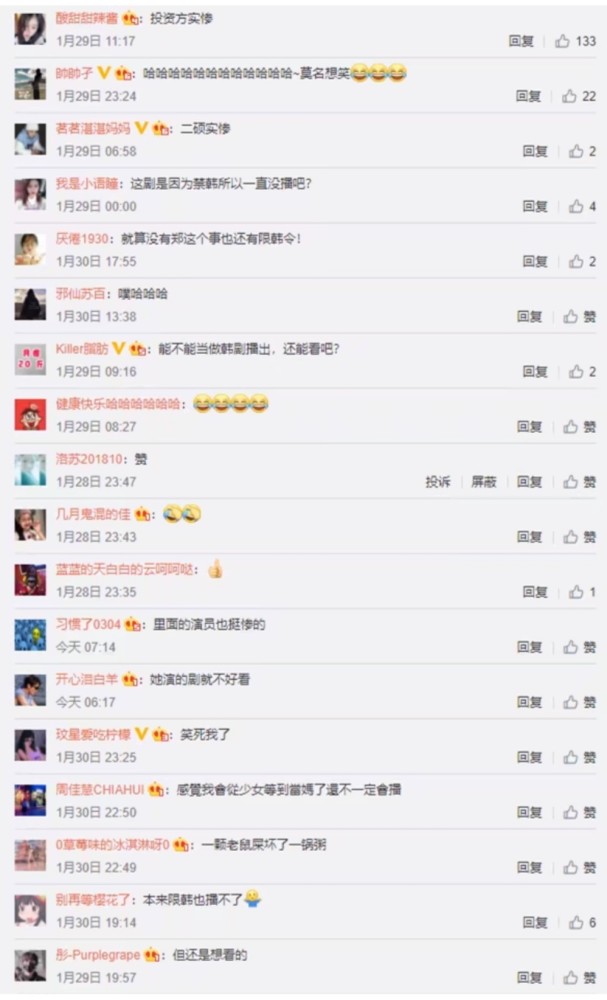Click 赞 on the comment posted 今天 07:14

coord(580,647)
